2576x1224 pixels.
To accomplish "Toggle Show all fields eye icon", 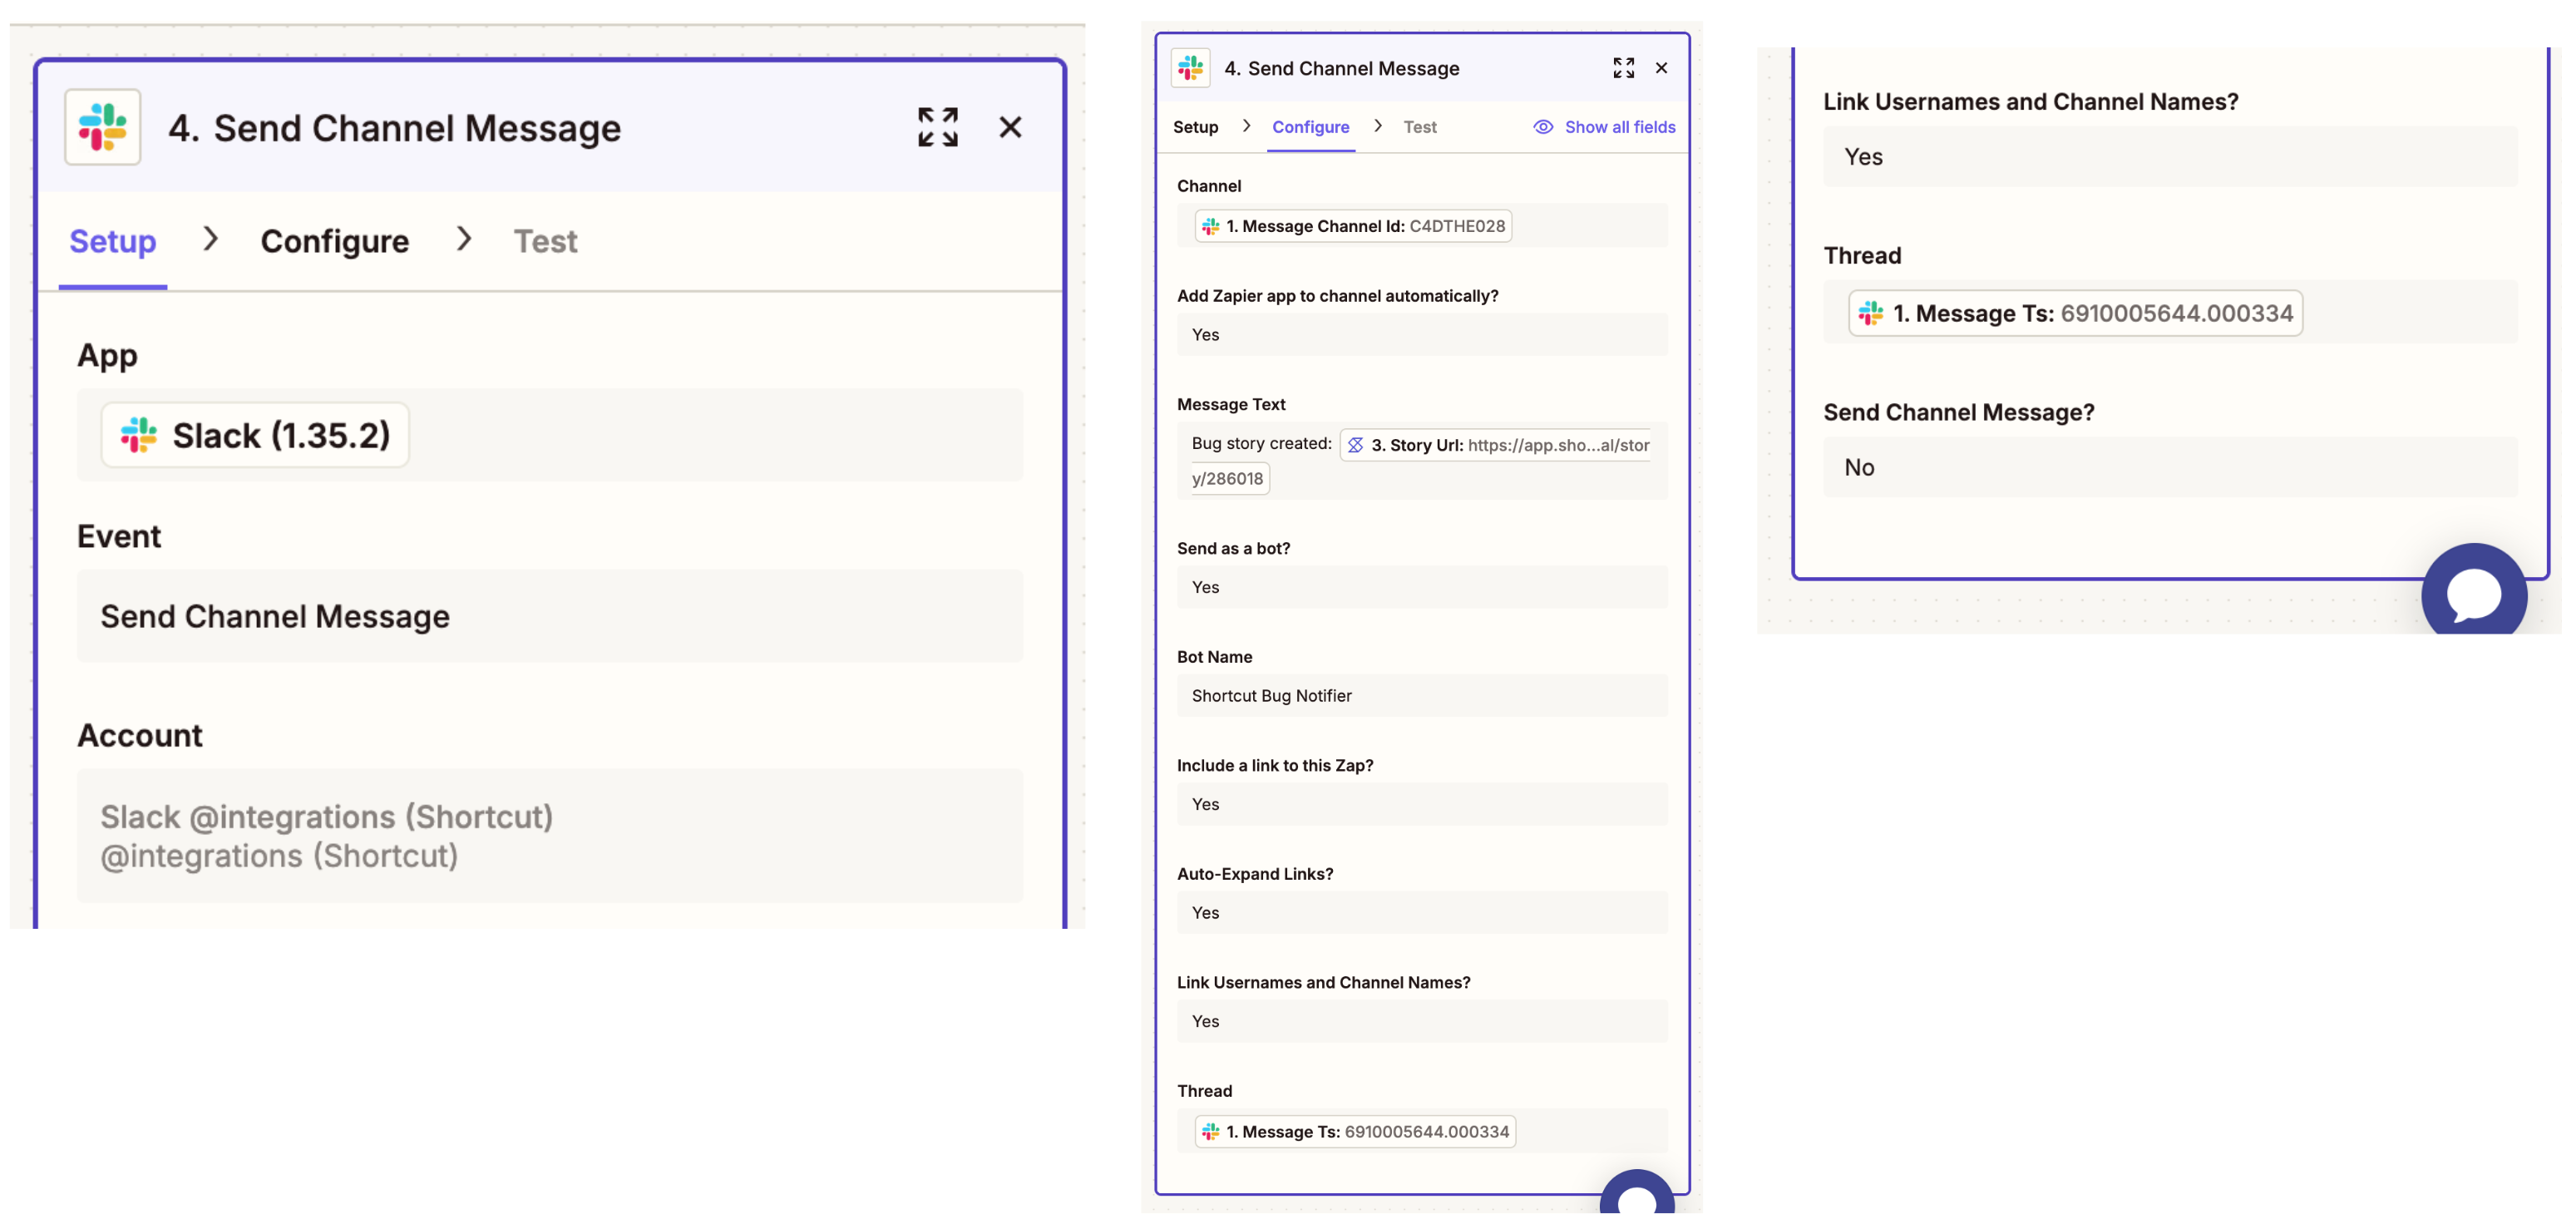I will click(x=1543, y=127).
